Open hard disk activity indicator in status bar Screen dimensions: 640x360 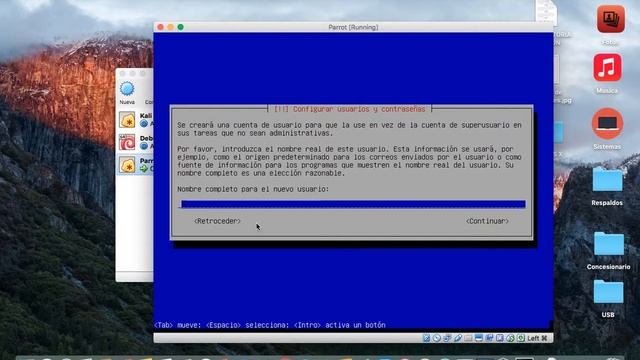[x=427, y=338]
